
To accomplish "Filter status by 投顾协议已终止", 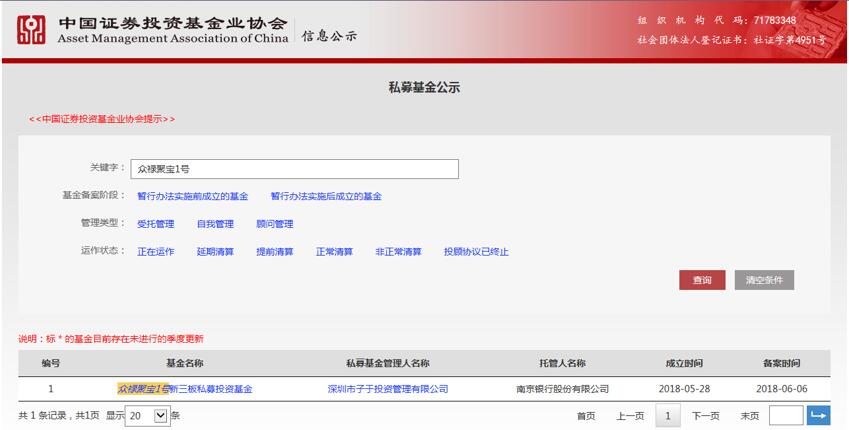I will [476, 252].
